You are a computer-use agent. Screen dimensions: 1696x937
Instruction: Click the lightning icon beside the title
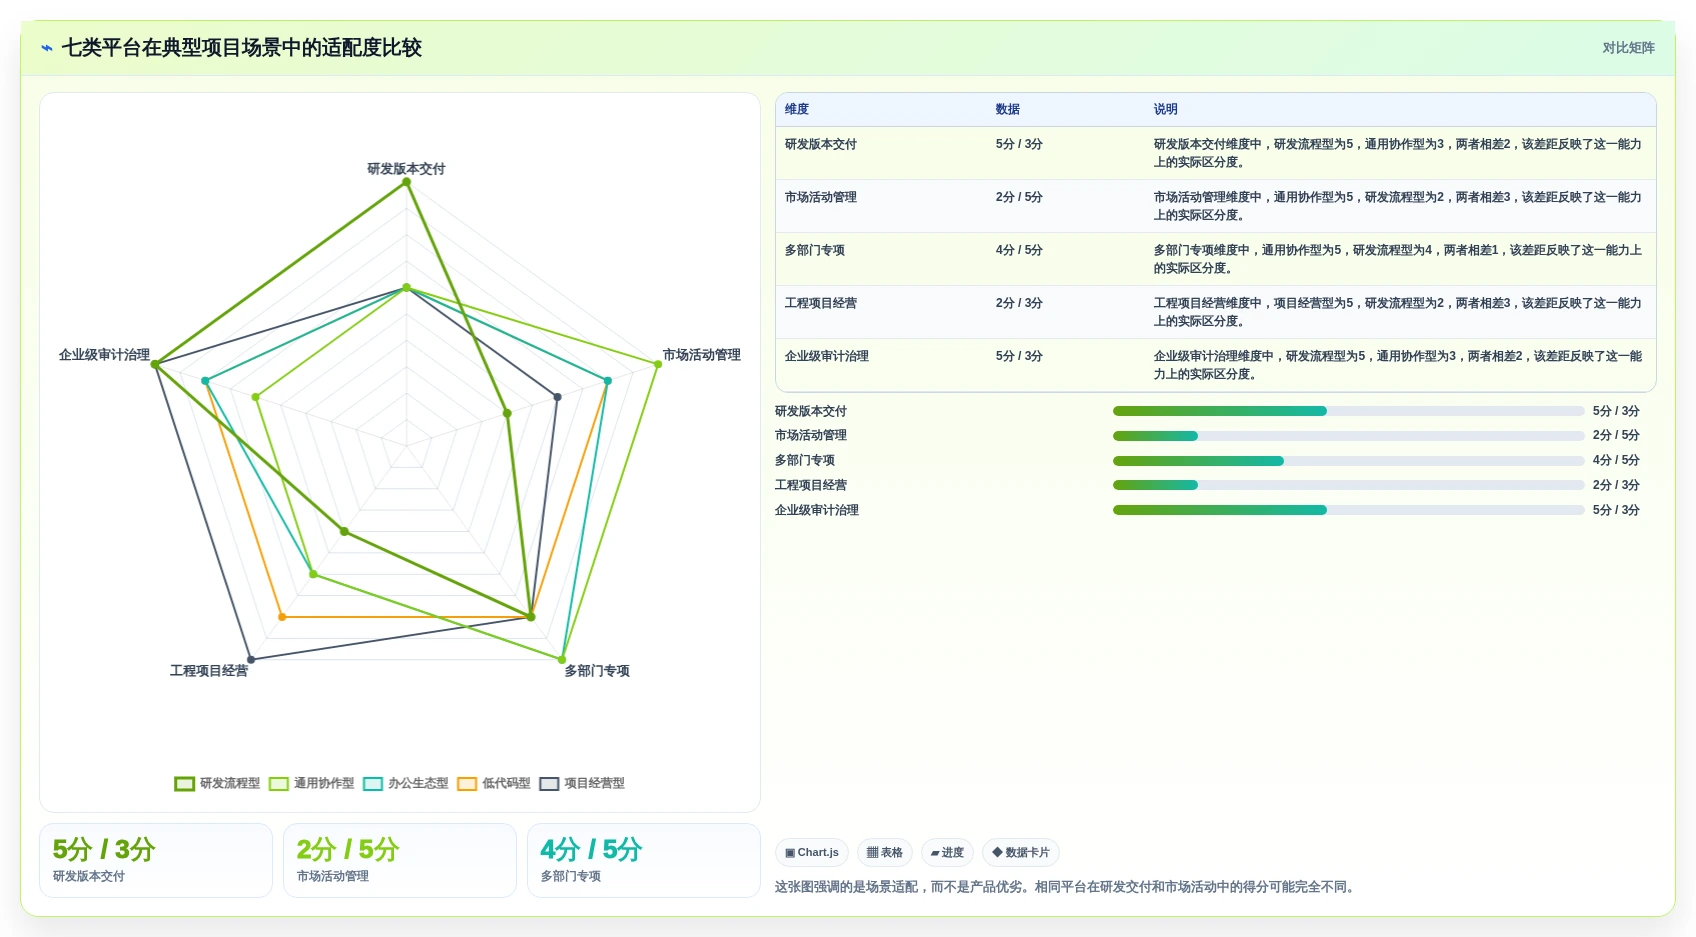click(x=47, y=48)
